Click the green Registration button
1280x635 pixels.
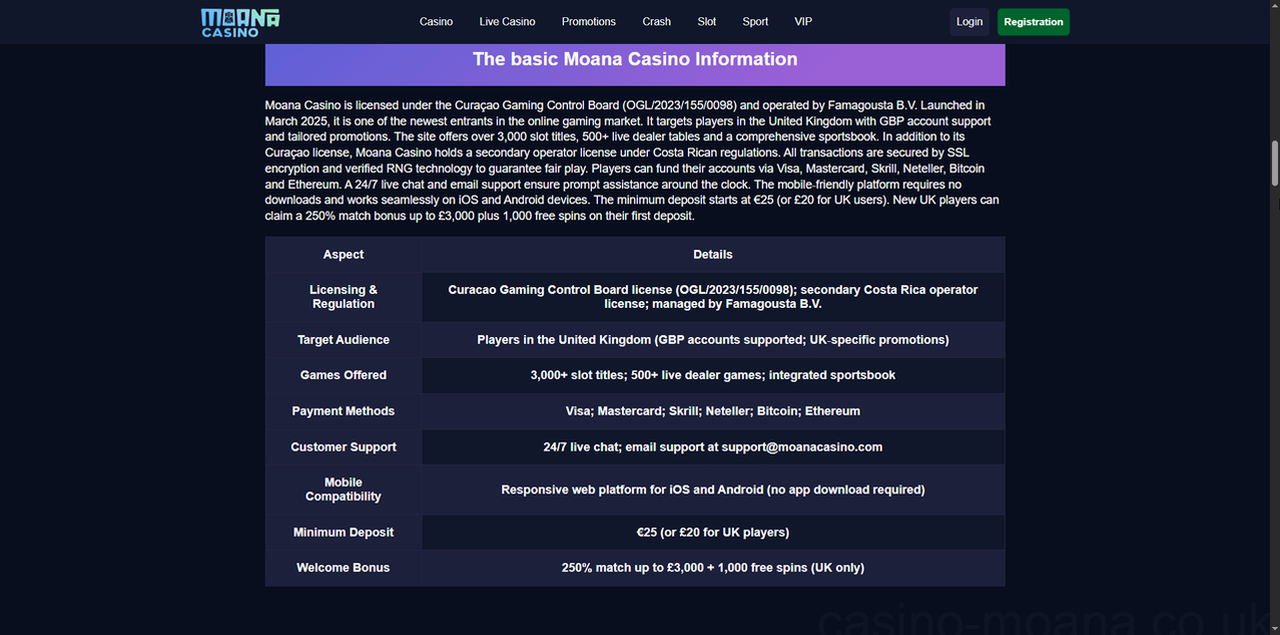tap(1033, 22)
